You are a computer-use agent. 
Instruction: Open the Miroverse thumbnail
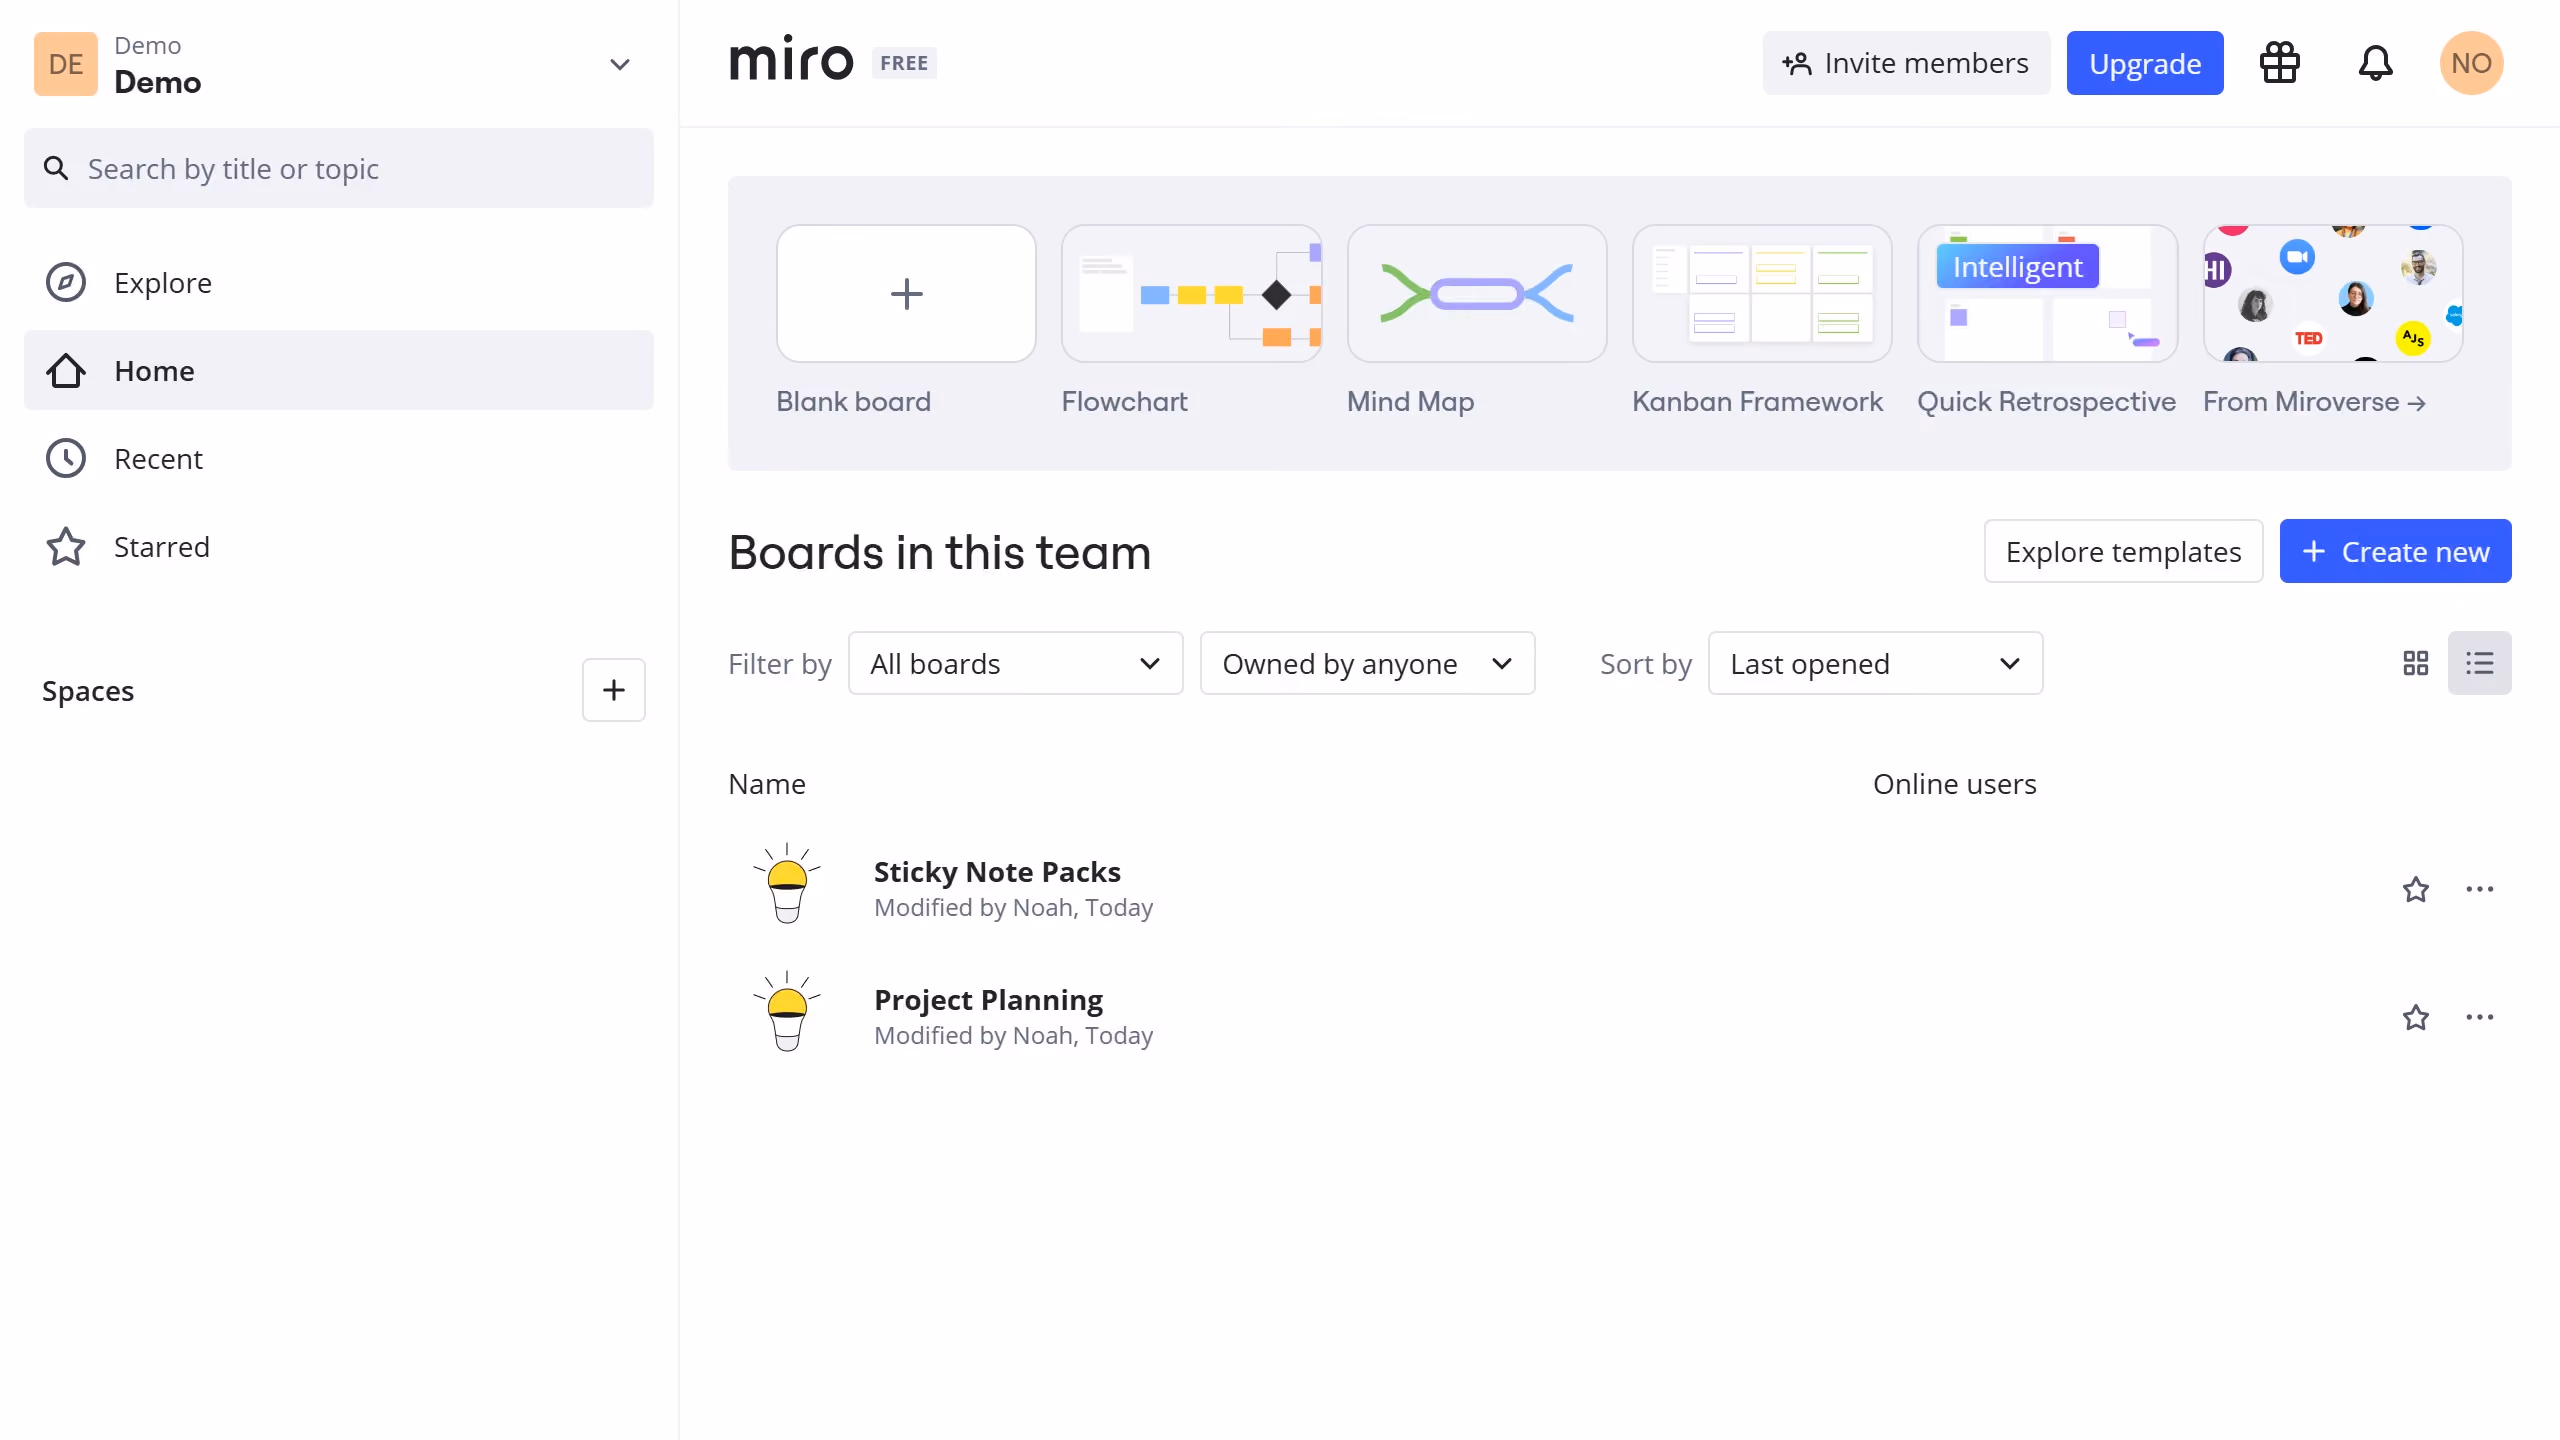coord(2333,293)
